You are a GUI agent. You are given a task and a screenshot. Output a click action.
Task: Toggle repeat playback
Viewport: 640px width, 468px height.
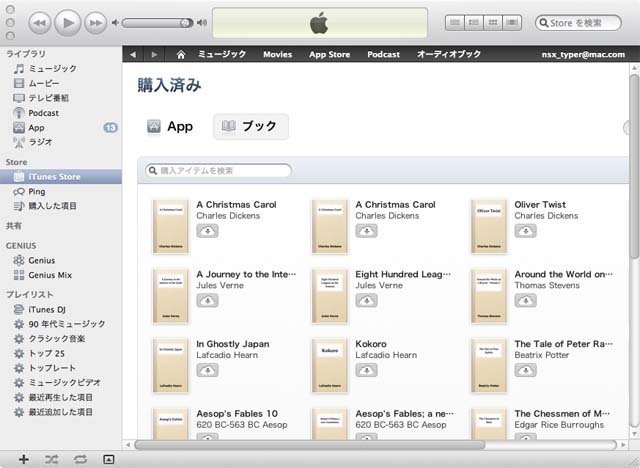pyautogui.click(x=80, y=459)
